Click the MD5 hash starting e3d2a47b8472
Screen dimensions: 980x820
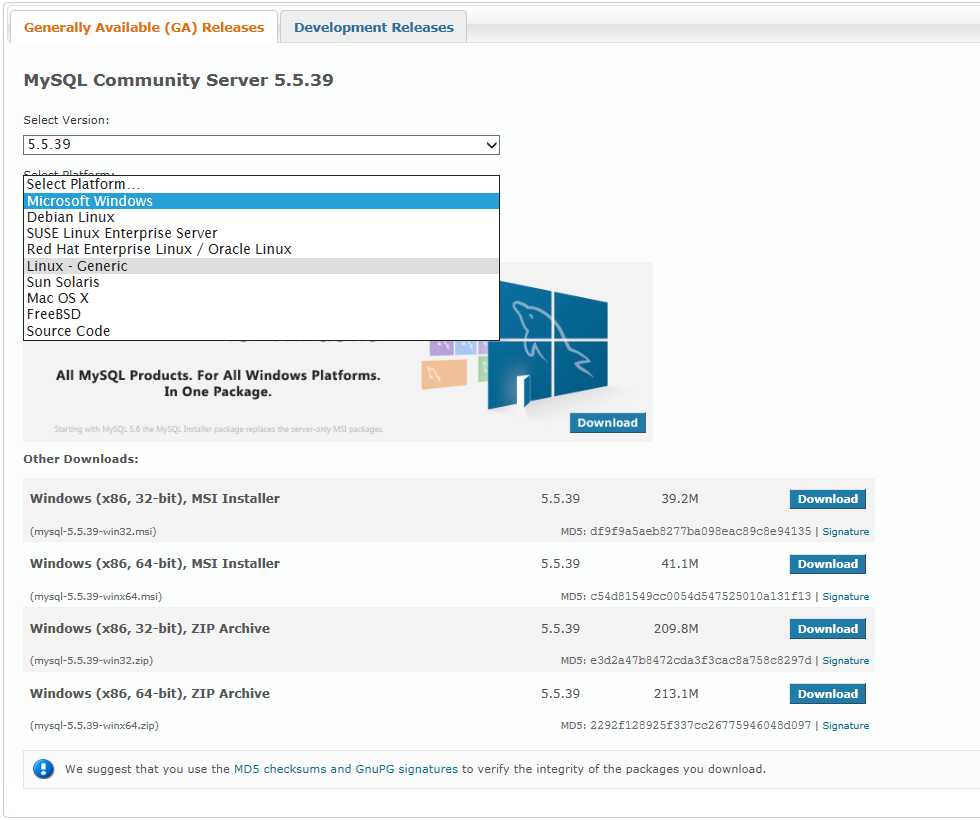tap(701, 660)
